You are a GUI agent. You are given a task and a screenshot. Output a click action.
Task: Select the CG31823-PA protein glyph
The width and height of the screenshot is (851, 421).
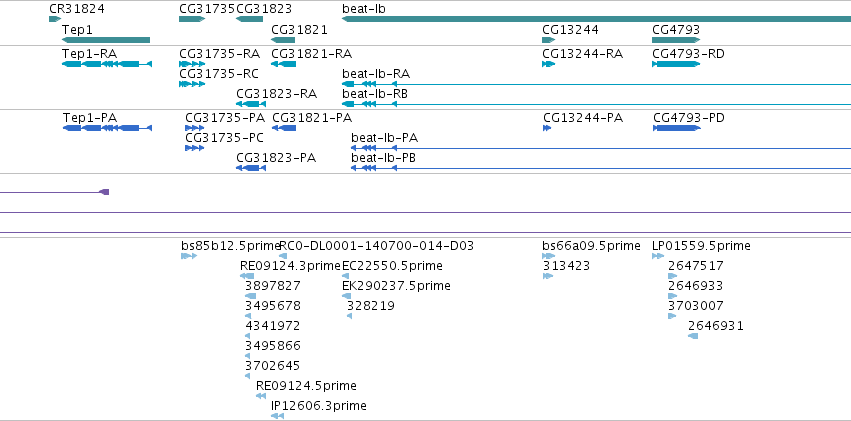point(251,168)
